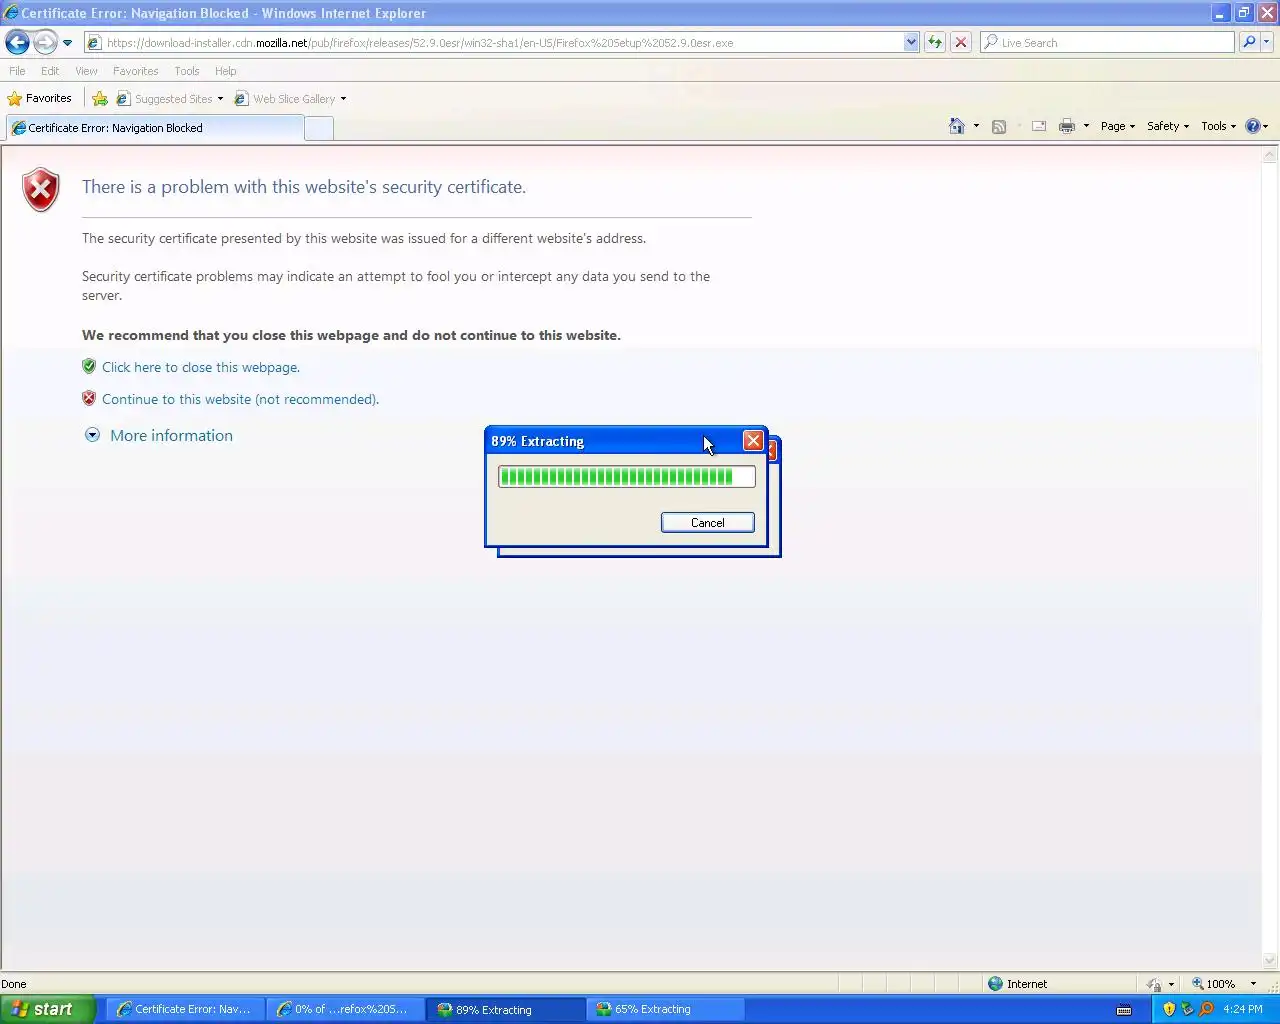Refresh the page with green arrows icon
Image resolution: width=1280 pixels, height=1024 pixels.
tap(935, 42)
